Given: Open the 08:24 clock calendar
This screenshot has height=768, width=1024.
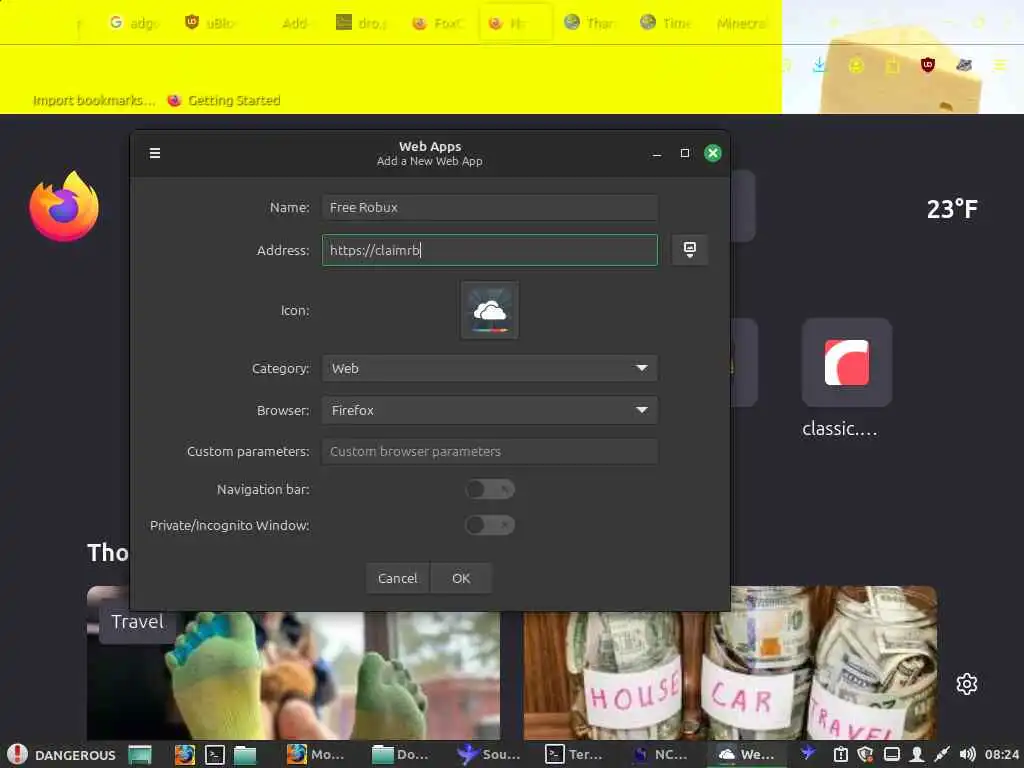Looking at the screenshot, I should 1002,754.
